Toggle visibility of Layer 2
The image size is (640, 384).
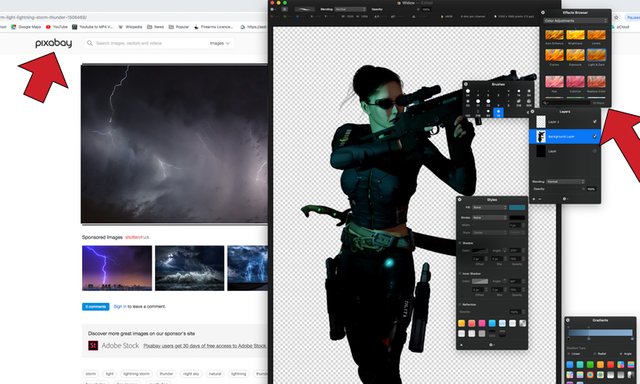click(x=594, y=122)
